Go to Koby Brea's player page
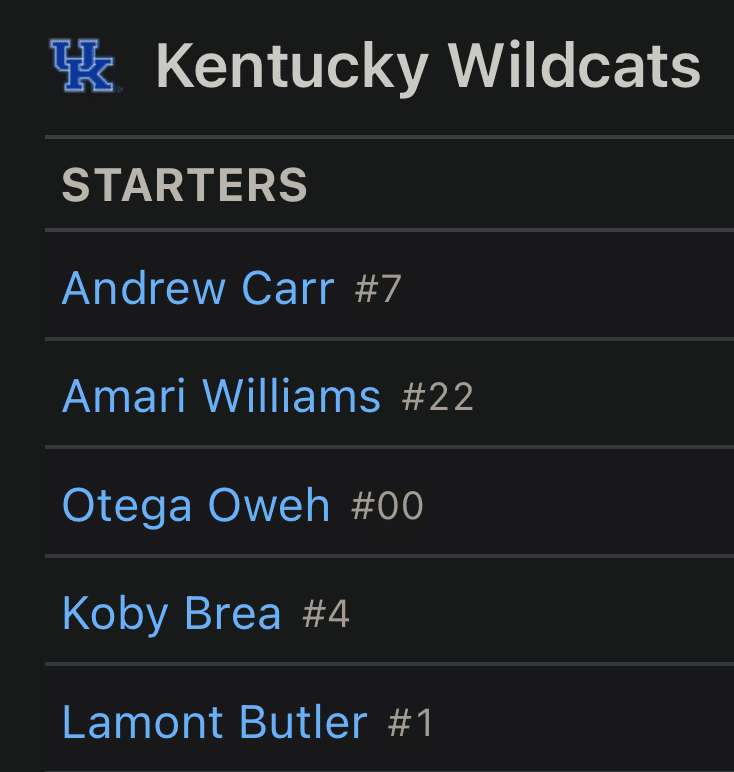Screen dimensions: 734x772 coord(172,613)
